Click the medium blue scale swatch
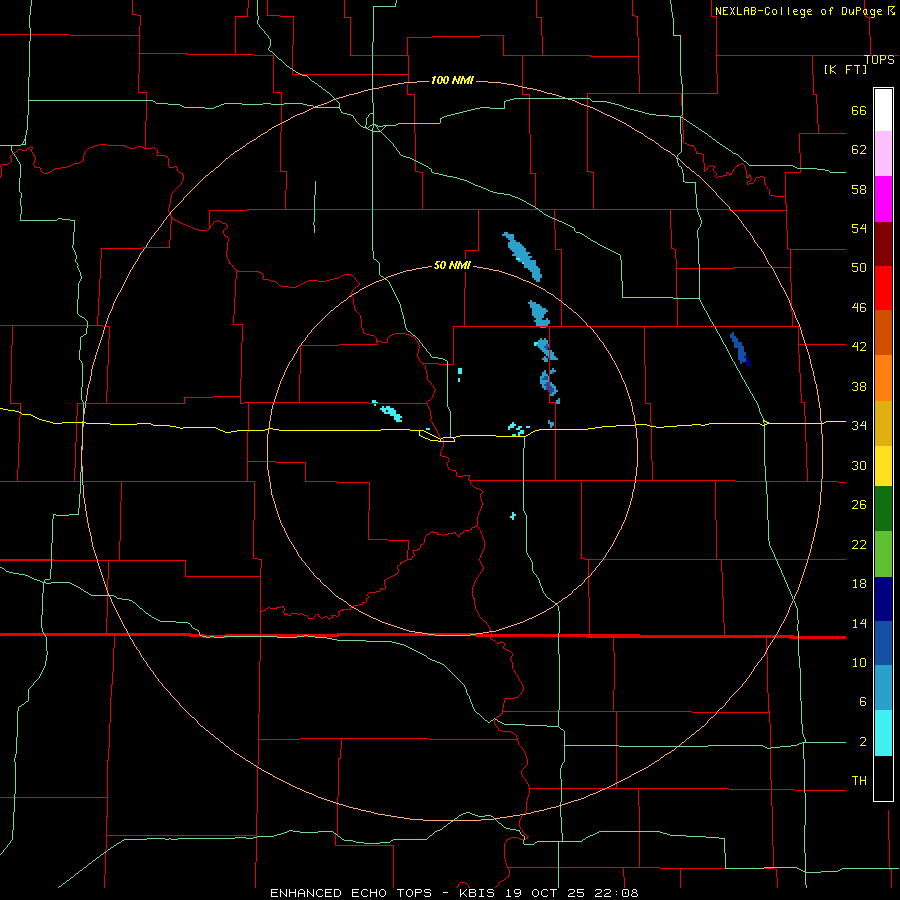The height and width of the screenshot is (900, 900). point(883,643)
